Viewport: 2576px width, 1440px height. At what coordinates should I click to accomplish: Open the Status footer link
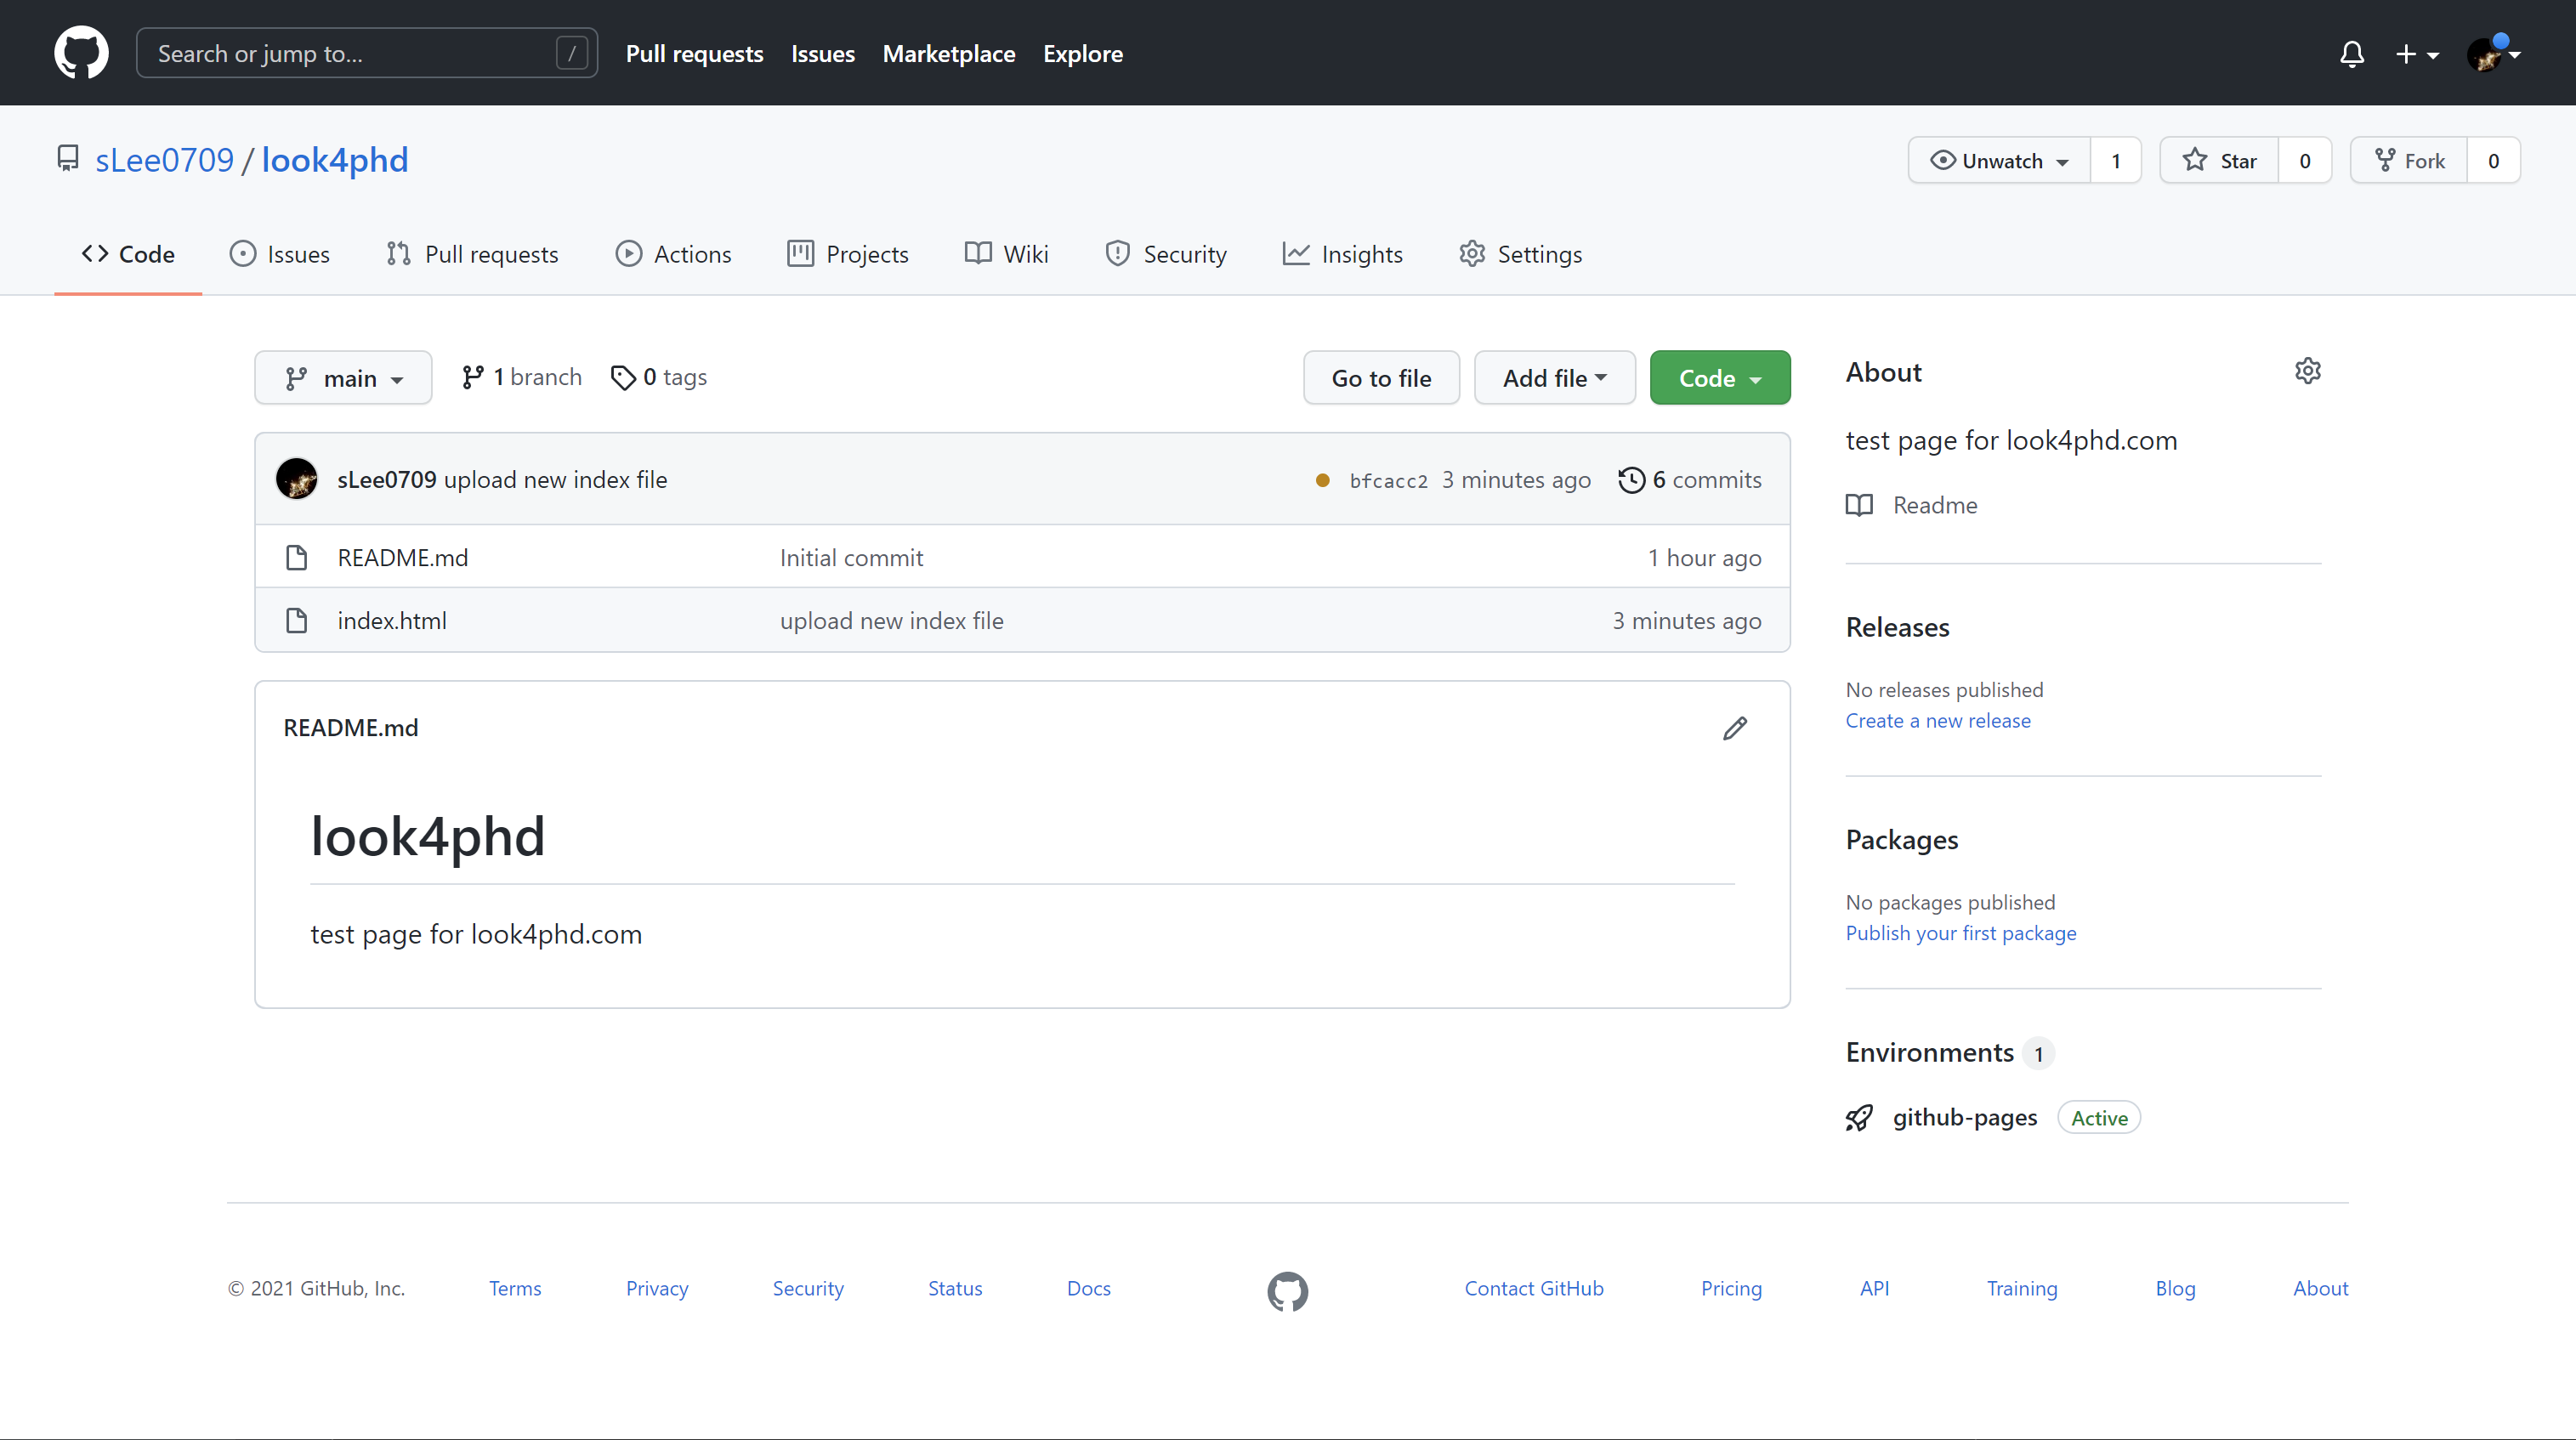click(955, 1289)
